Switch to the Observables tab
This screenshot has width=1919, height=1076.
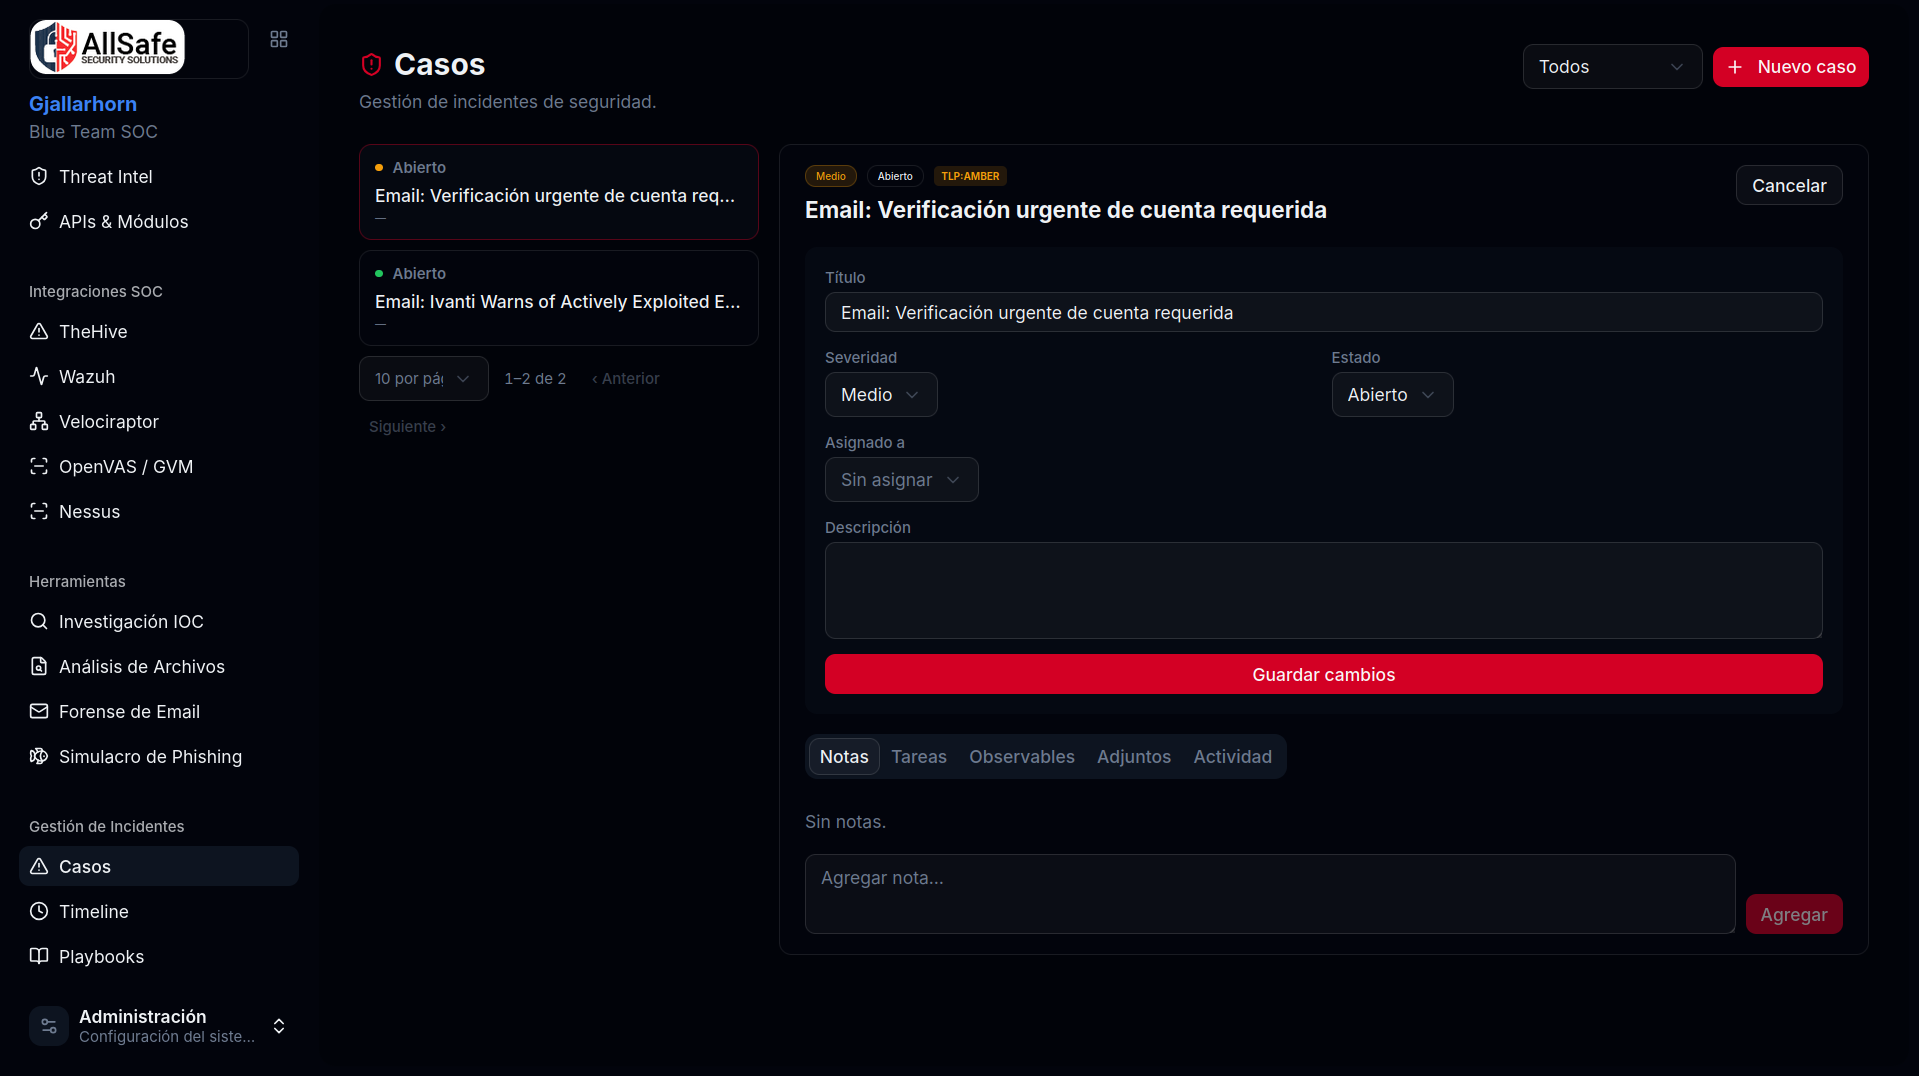point(1021,757)
